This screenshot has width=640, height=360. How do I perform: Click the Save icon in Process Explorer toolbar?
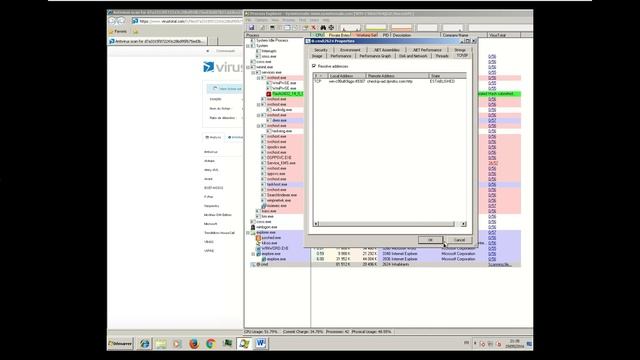click(x=251, y=27)
